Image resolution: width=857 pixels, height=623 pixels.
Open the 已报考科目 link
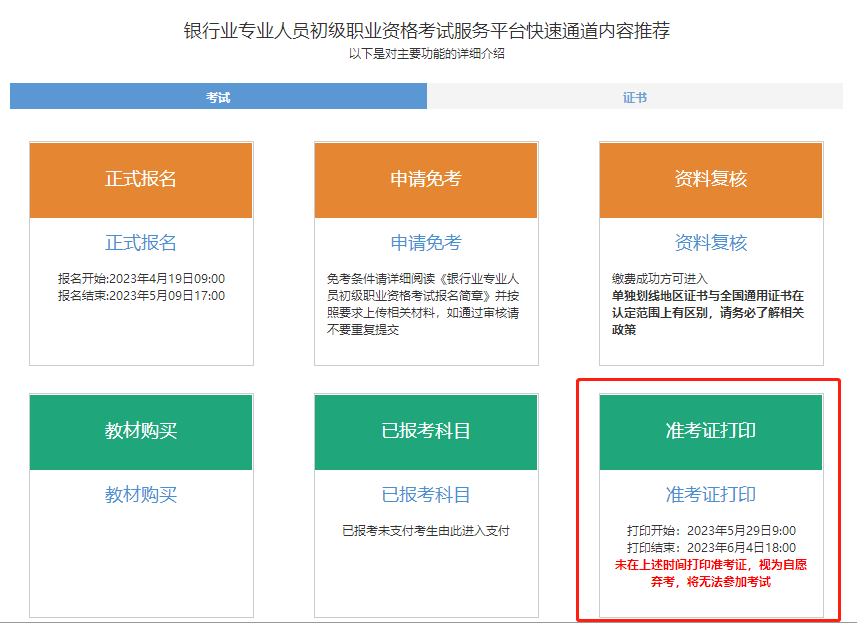[x=424, y=493]
